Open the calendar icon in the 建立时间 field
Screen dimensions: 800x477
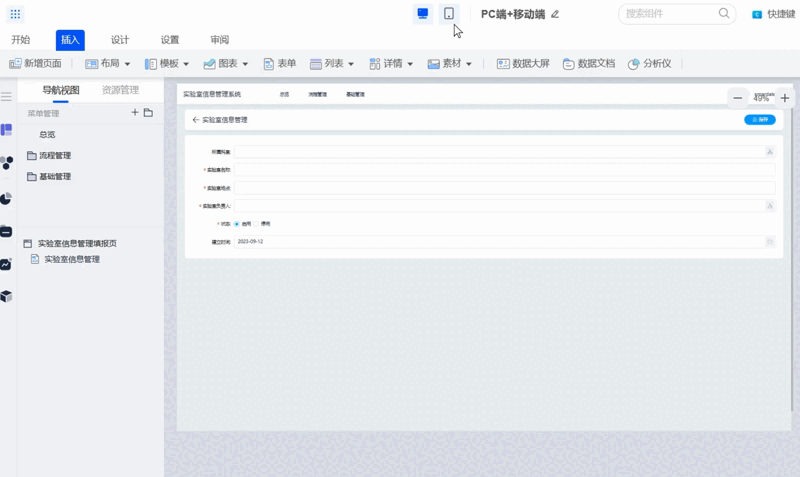770,242
